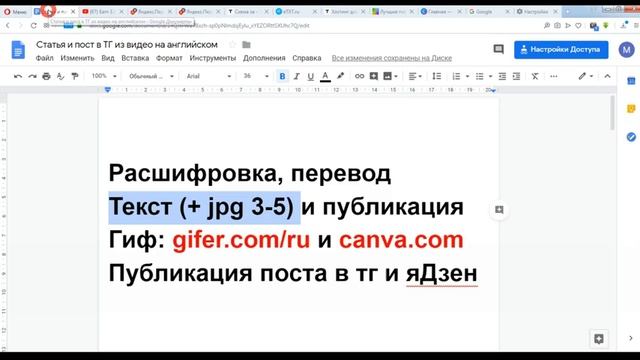Open the text alignment dropdown

coord(415,76)
